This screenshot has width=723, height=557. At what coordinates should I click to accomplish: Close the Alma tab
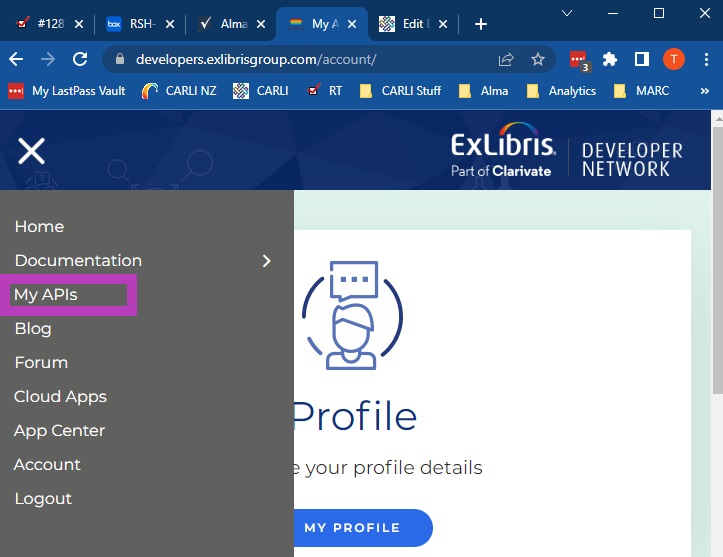click(261, 24)
